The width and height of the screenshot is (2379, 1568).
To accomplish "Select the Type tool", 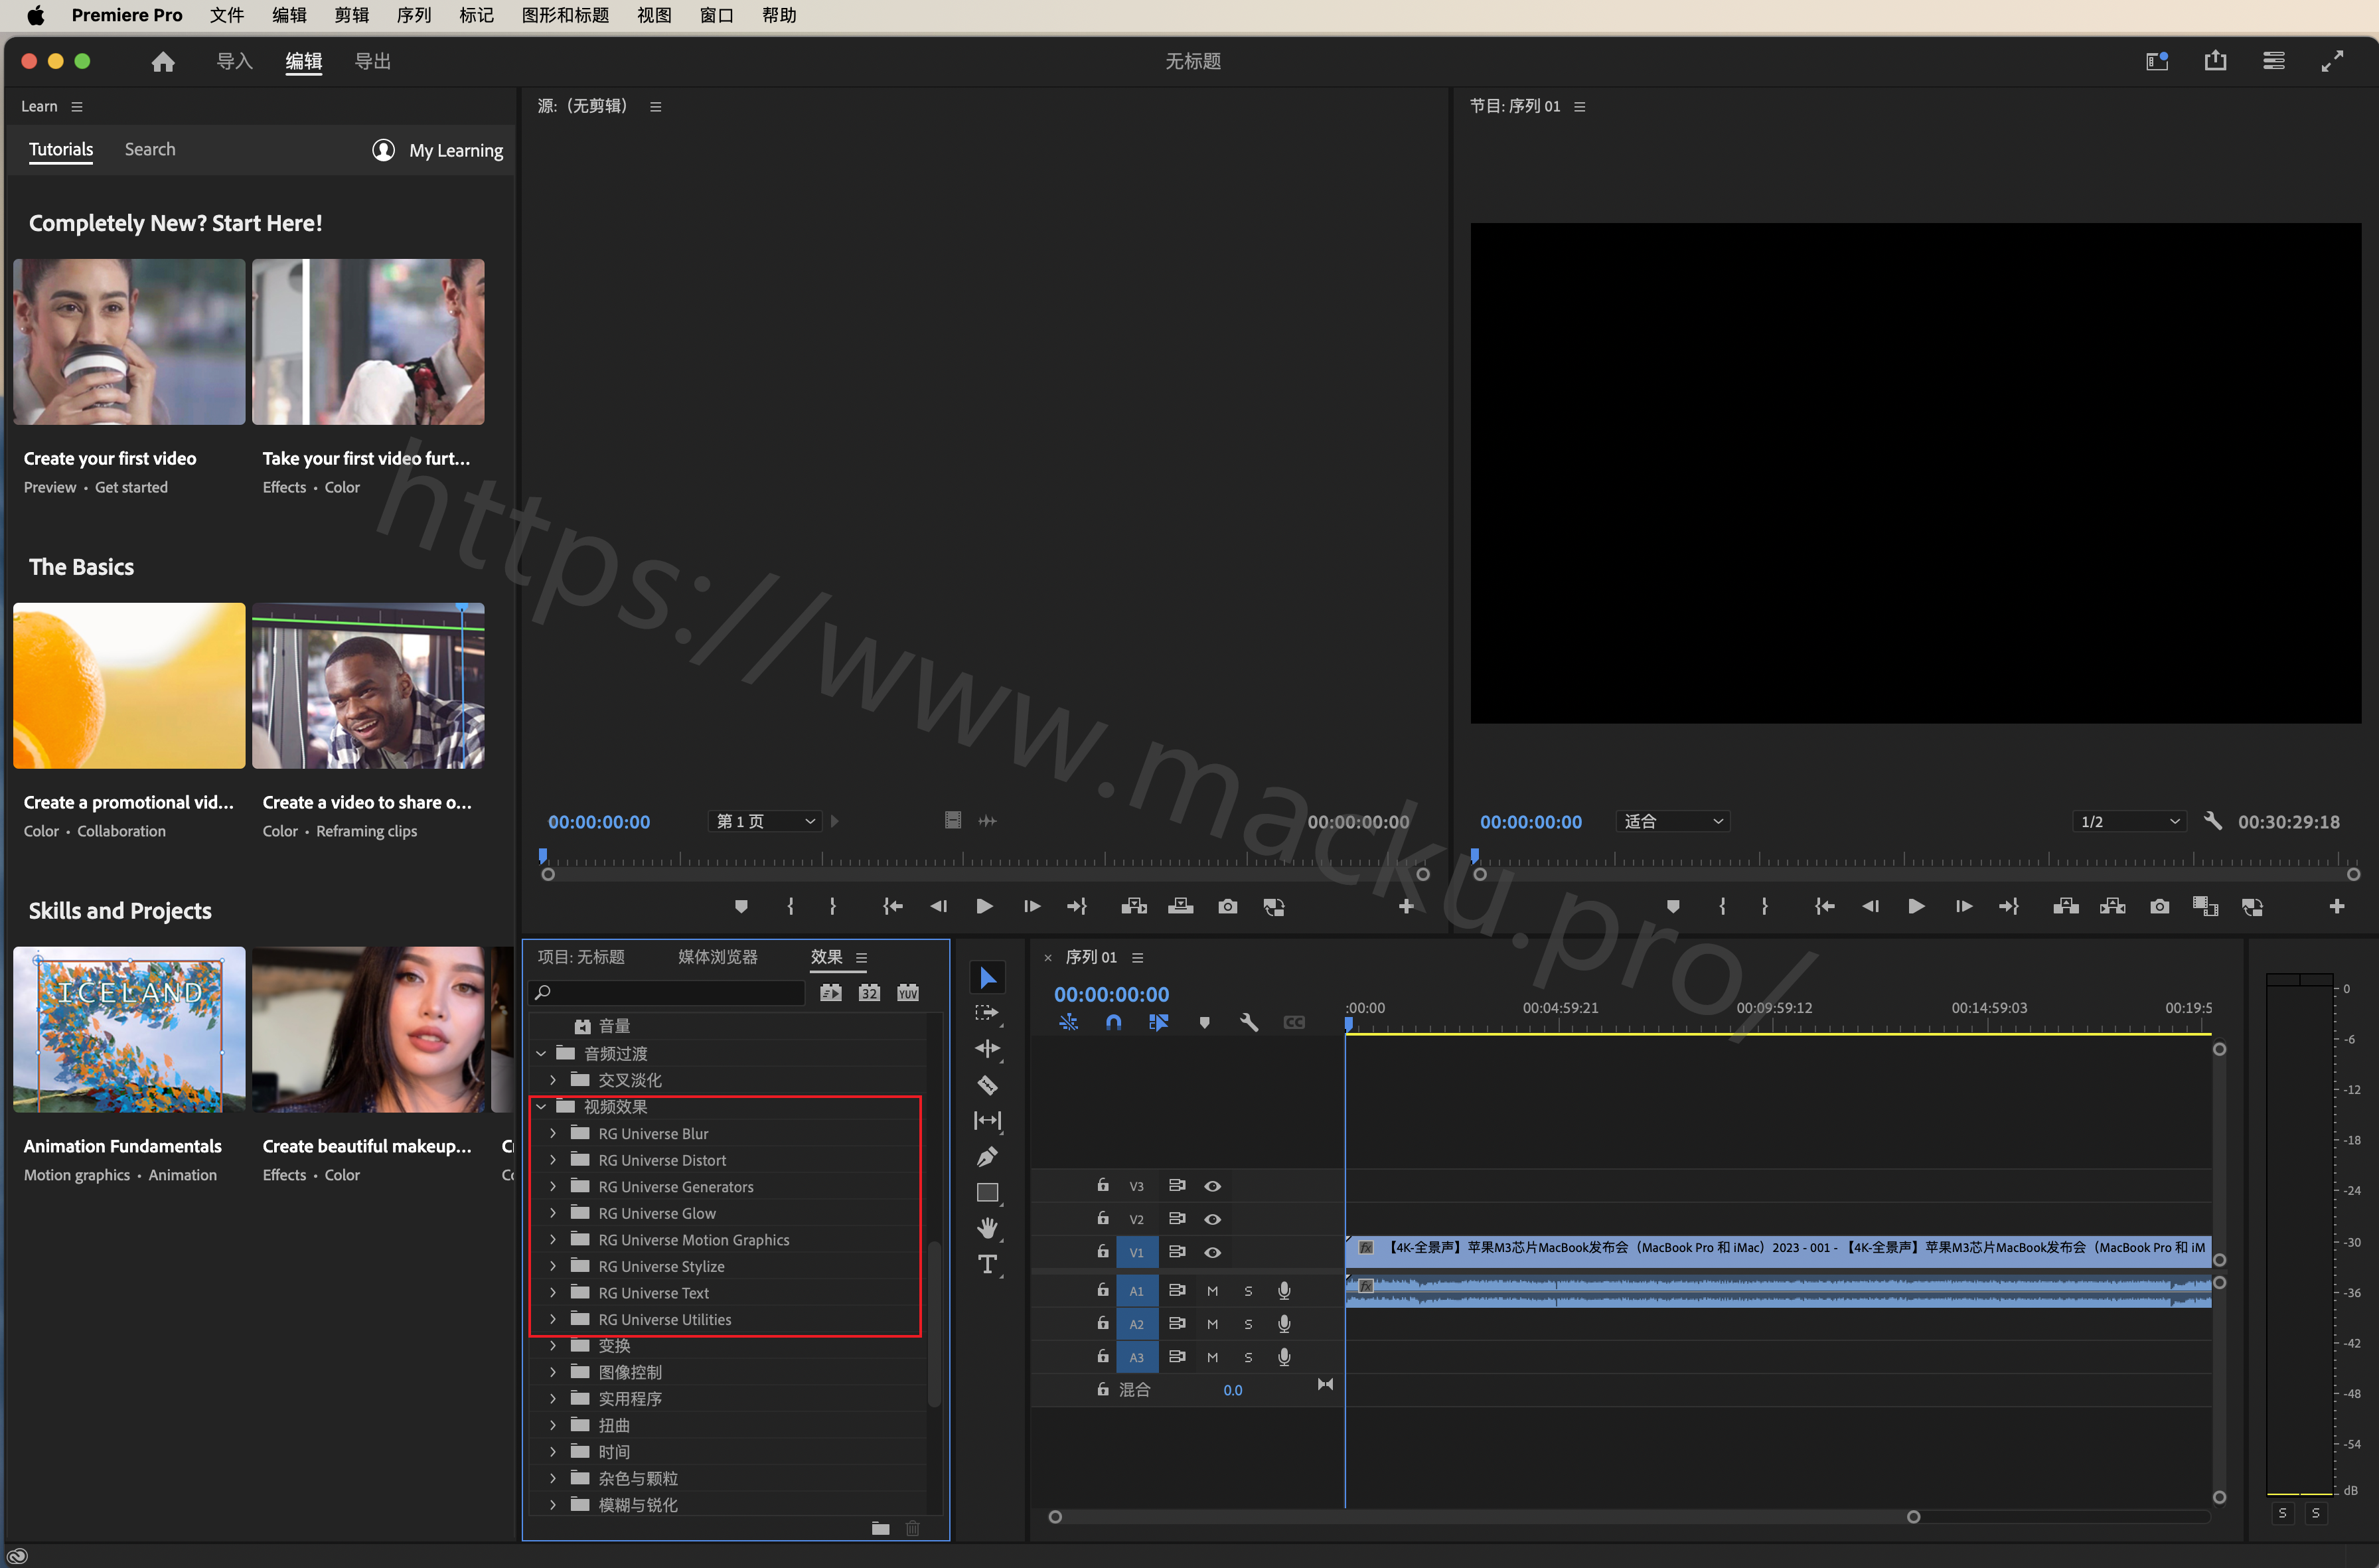I will [987, 1265].
